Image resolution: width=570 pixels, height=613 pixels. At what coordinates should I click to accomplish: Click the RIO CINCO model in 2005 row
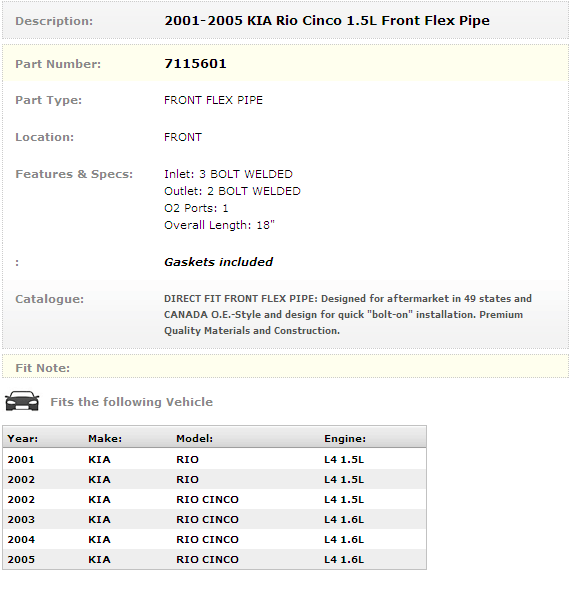(207, 559)
